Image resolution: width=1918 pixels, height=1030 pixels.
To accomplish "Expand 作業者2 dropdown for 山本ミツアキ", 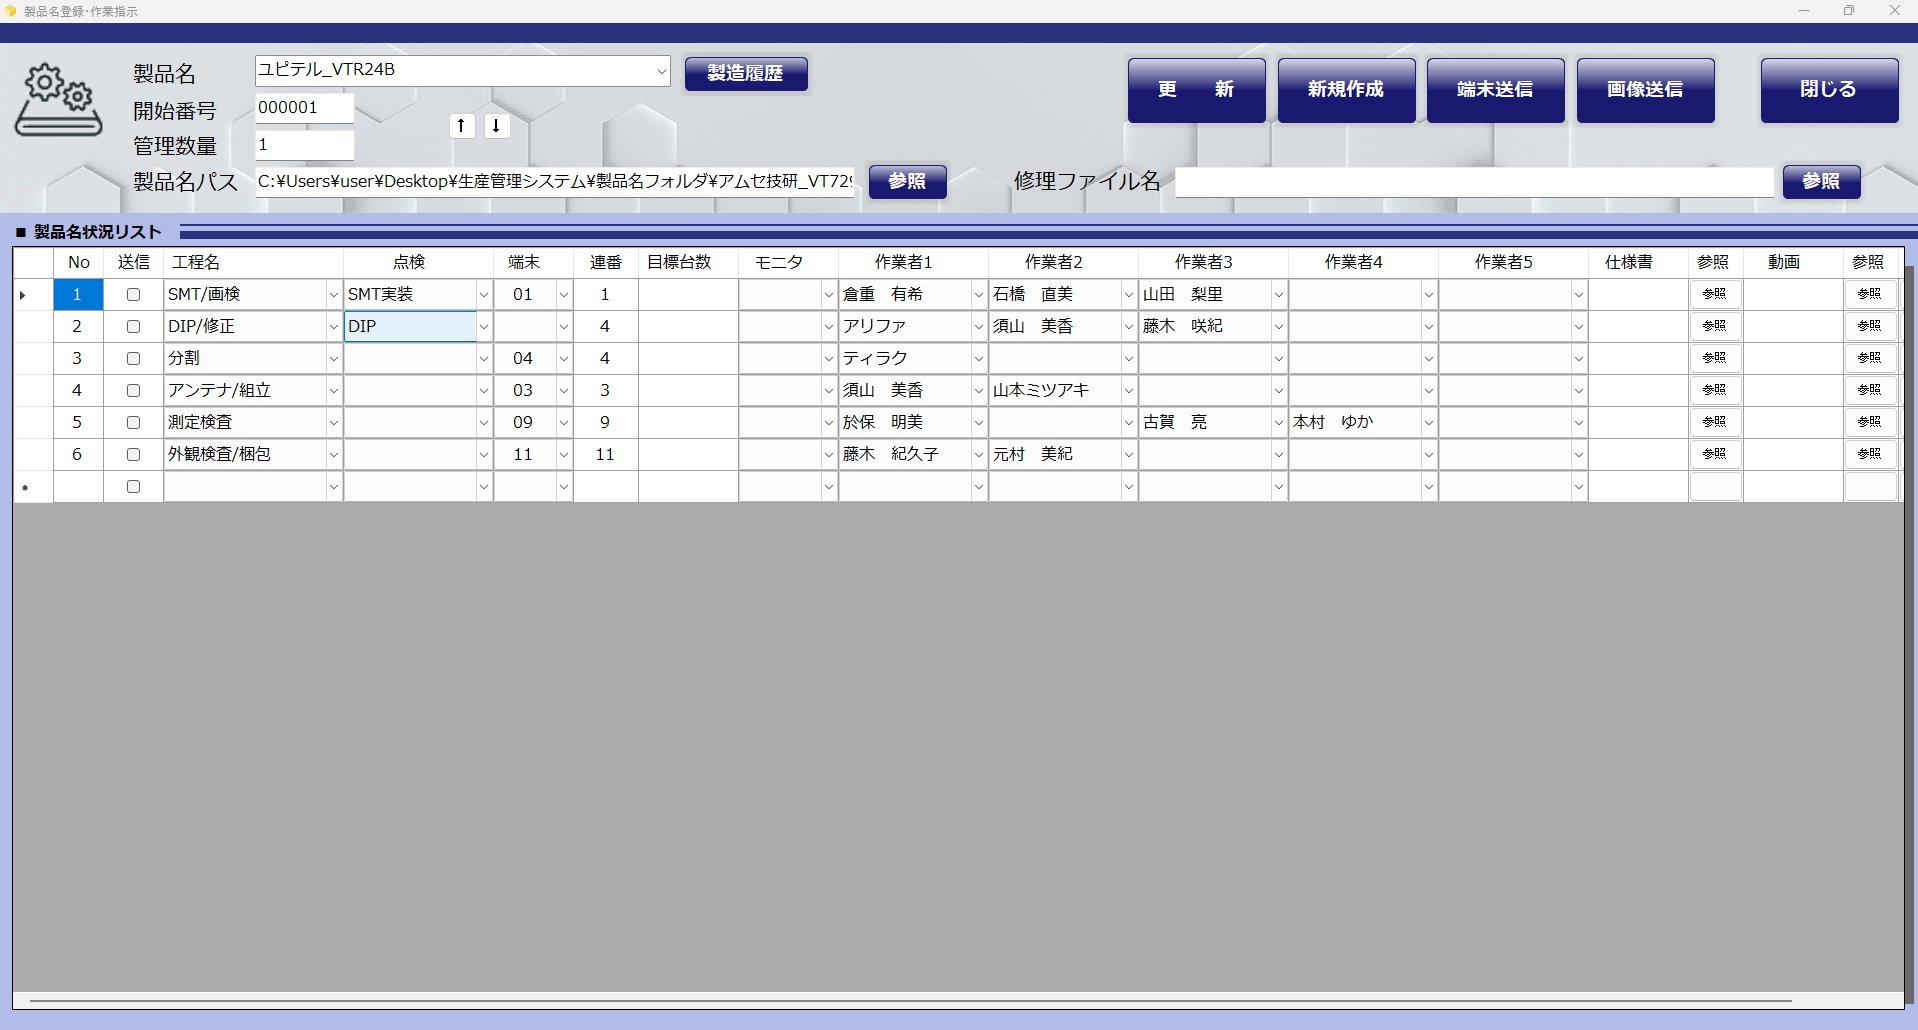I will click(1128, 391).
